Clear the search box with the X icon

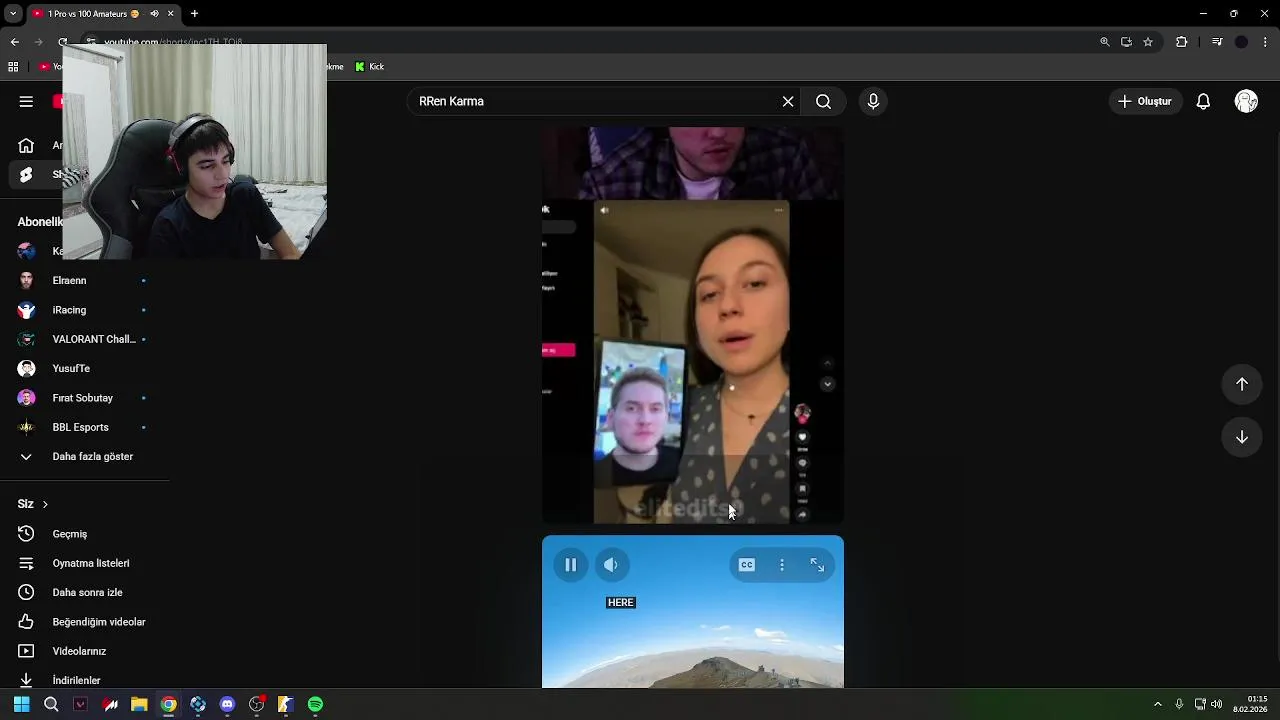tap(788, 101)
